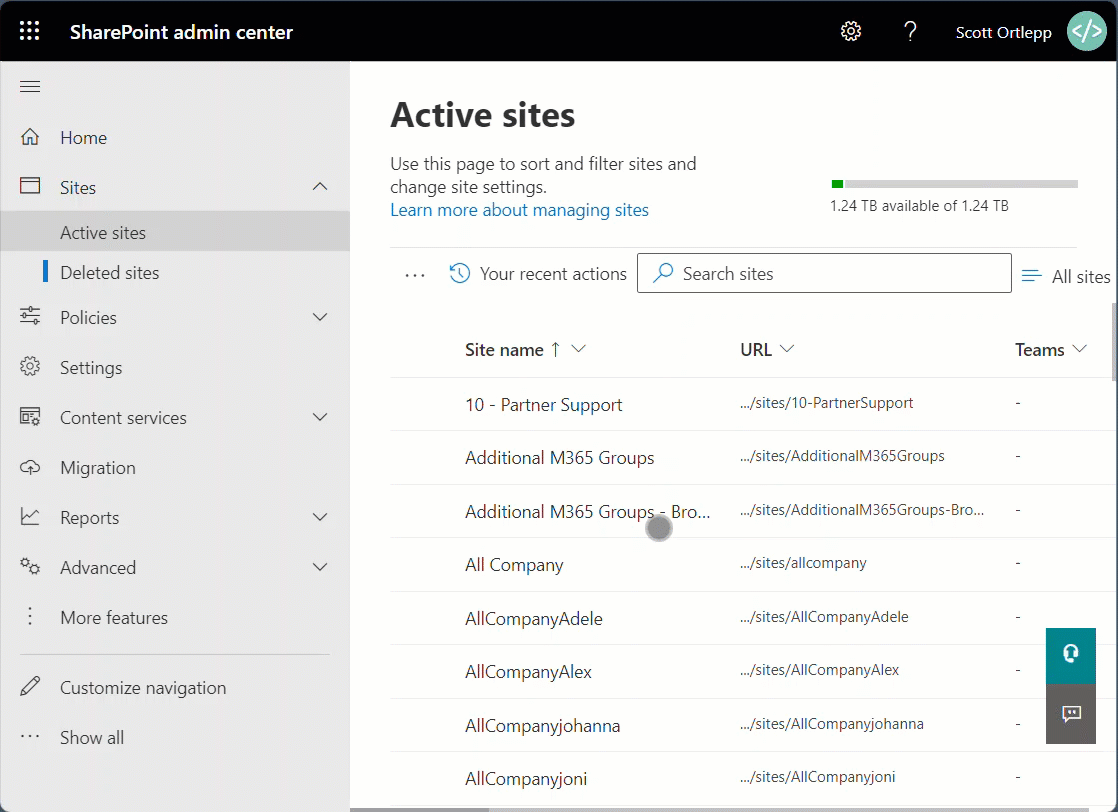Open the settings gear in top bar
This screenshot has width=1118, height=812.
coord(851,31)
